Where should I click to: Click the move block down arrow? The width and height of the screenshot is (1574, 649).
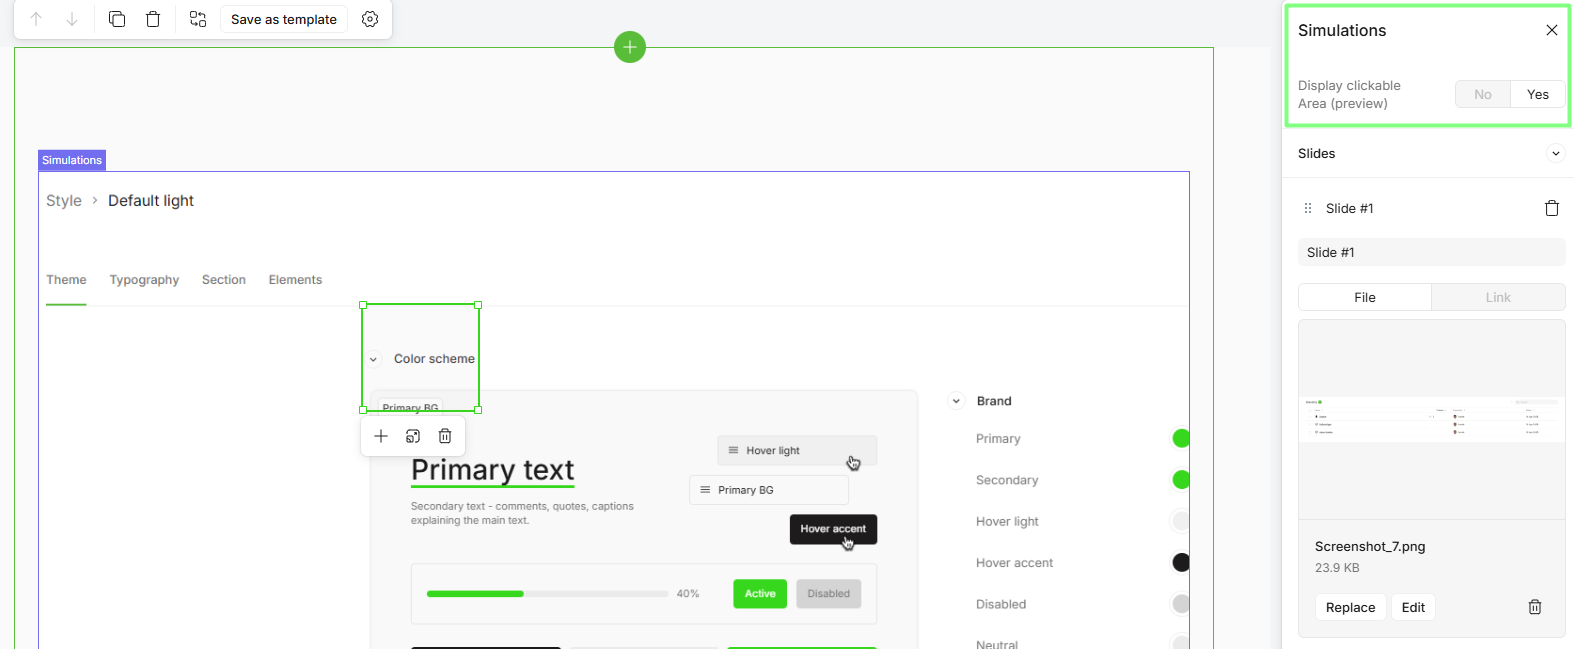(x=72, y=19)
